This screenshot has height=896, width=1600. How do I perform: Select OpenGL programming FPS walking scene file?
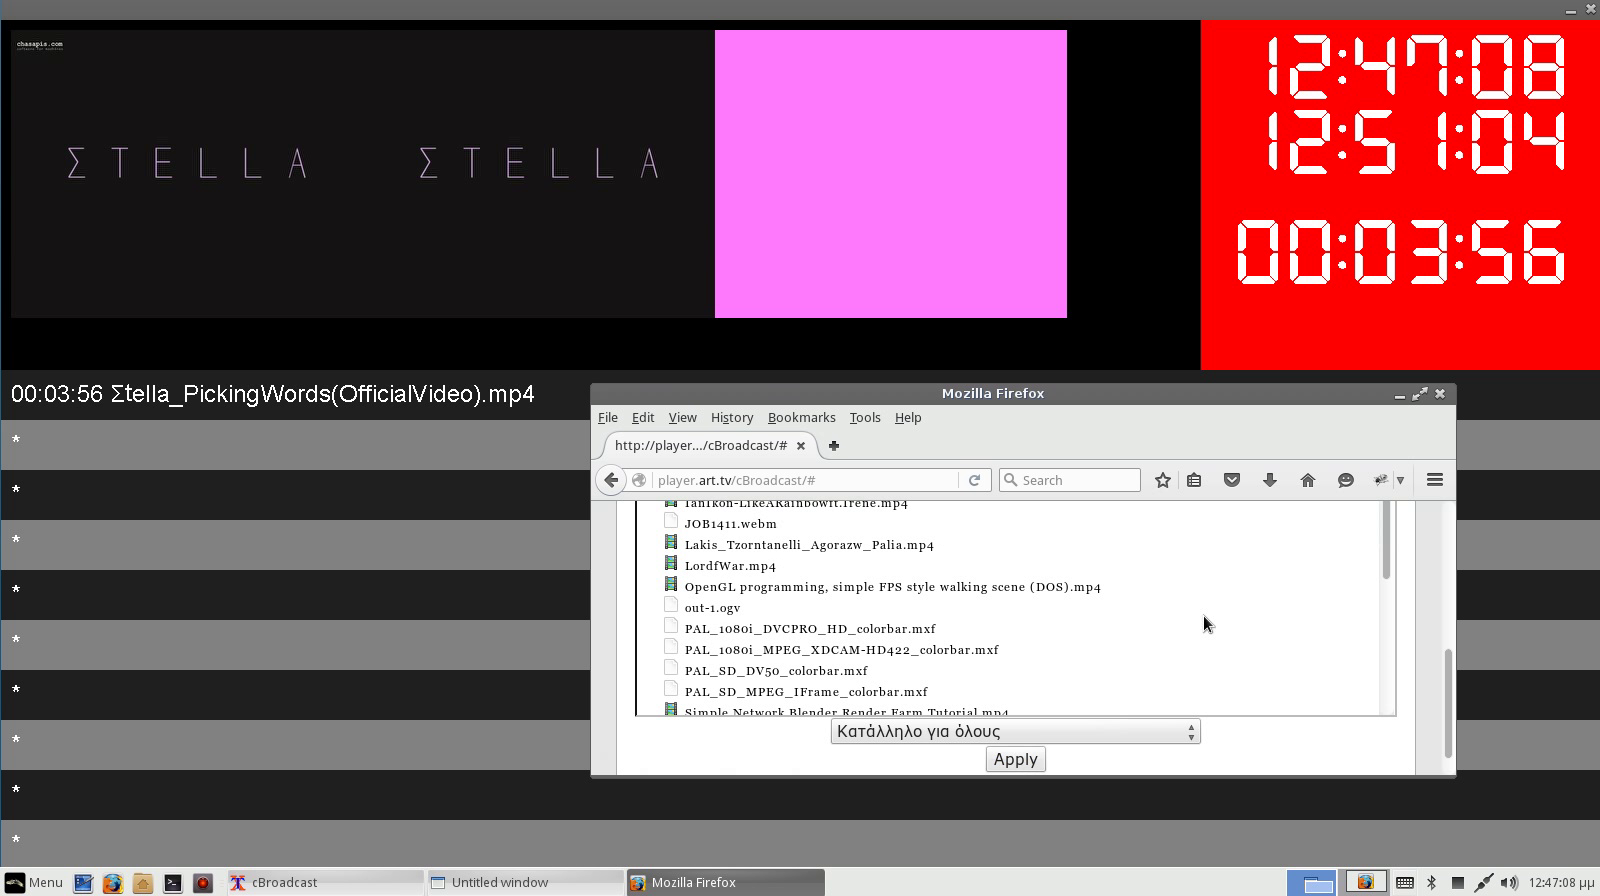tap(892, 587)
